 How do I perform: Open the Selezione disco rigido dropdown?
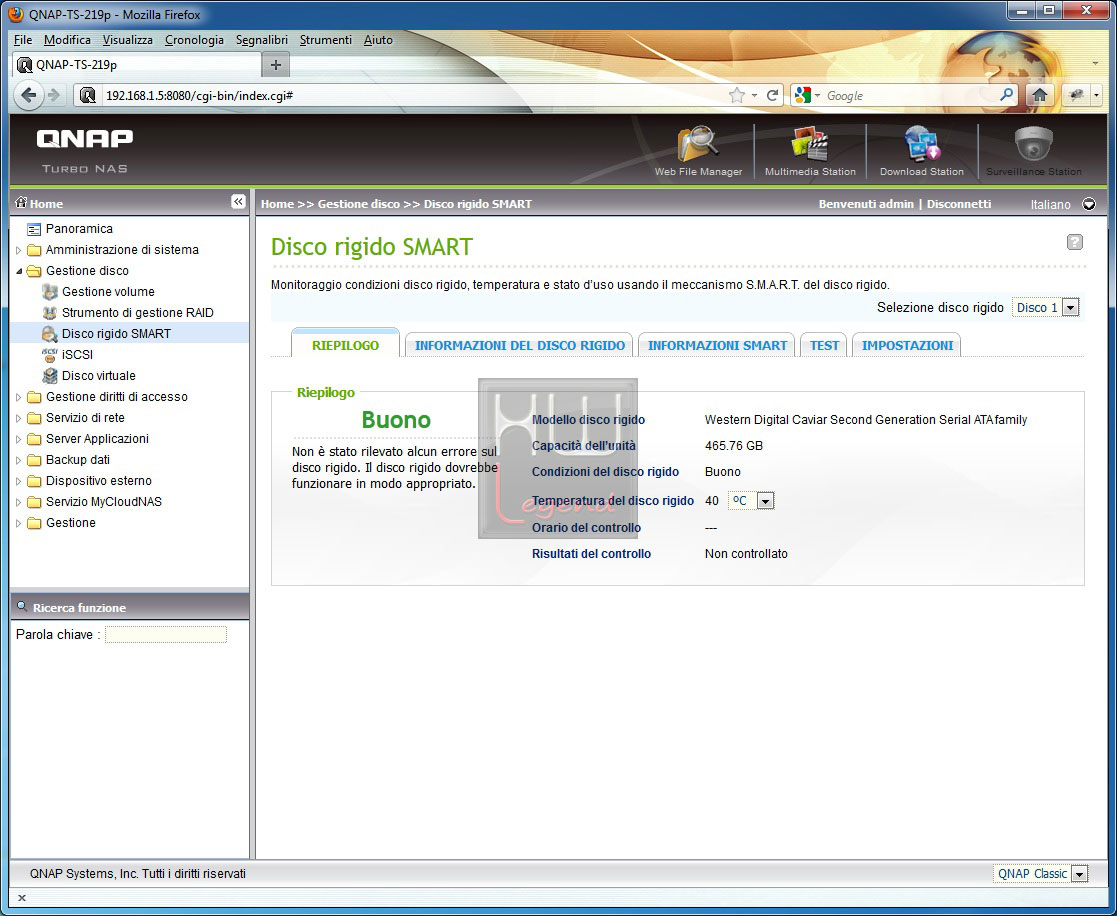coord(1046,307)
